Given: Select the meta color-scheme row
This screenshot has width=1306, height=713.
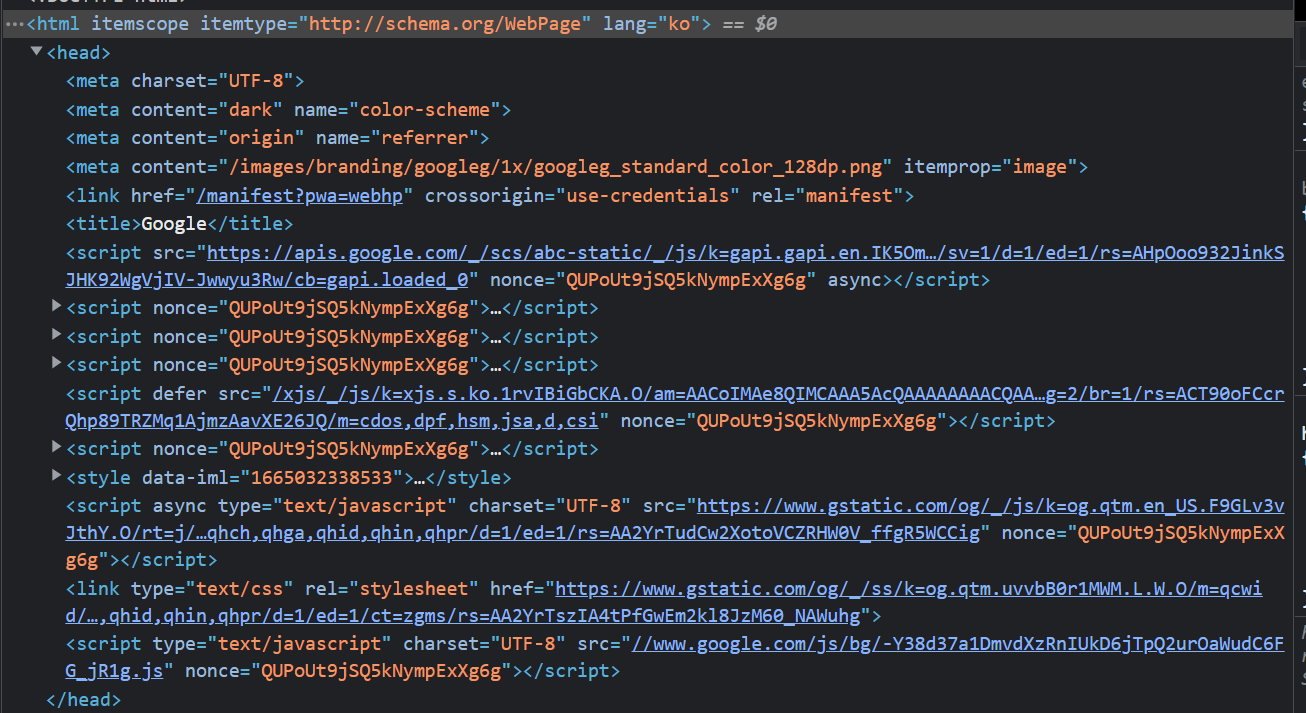Looking at the screenshot, I should click(289, 109).
